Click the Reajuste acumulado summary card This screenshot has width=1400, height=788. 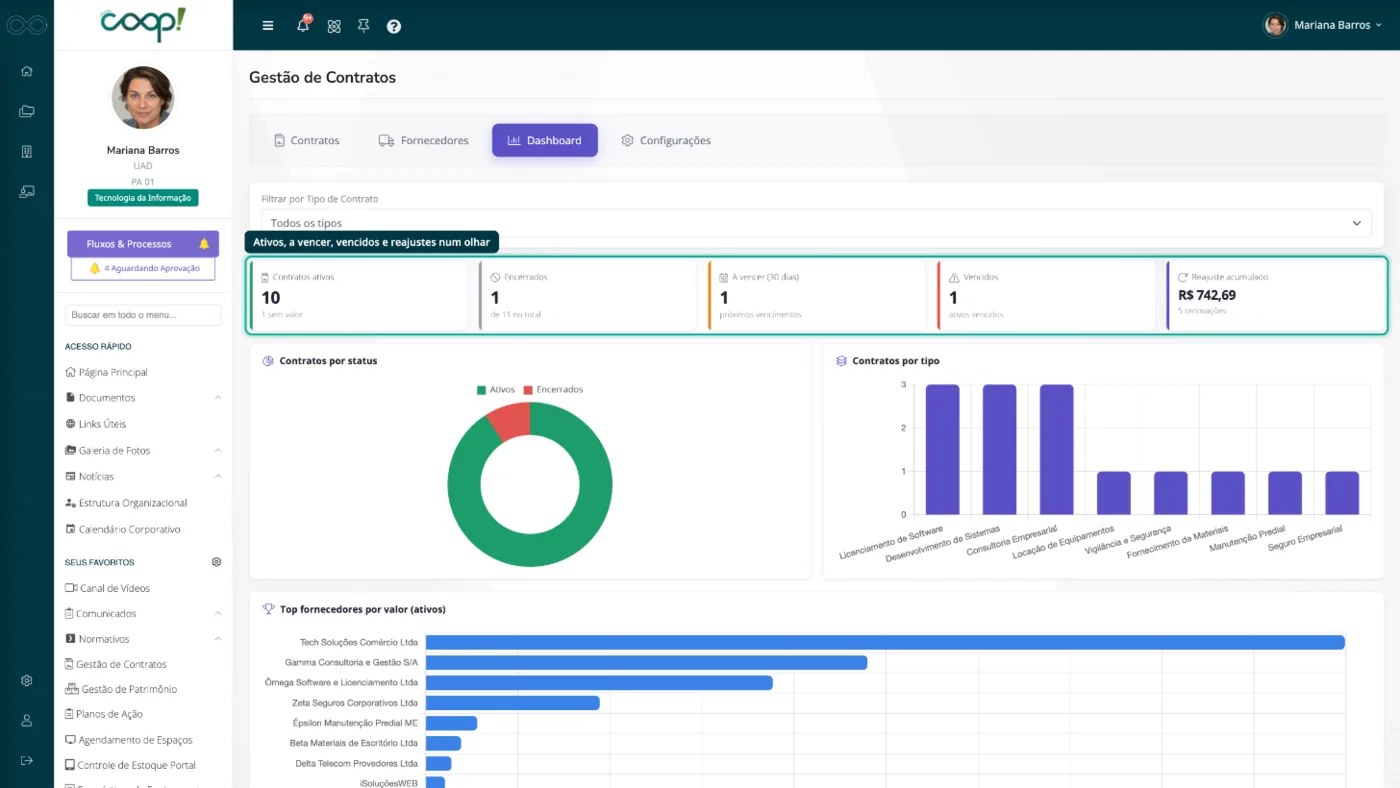(1274, 295)
